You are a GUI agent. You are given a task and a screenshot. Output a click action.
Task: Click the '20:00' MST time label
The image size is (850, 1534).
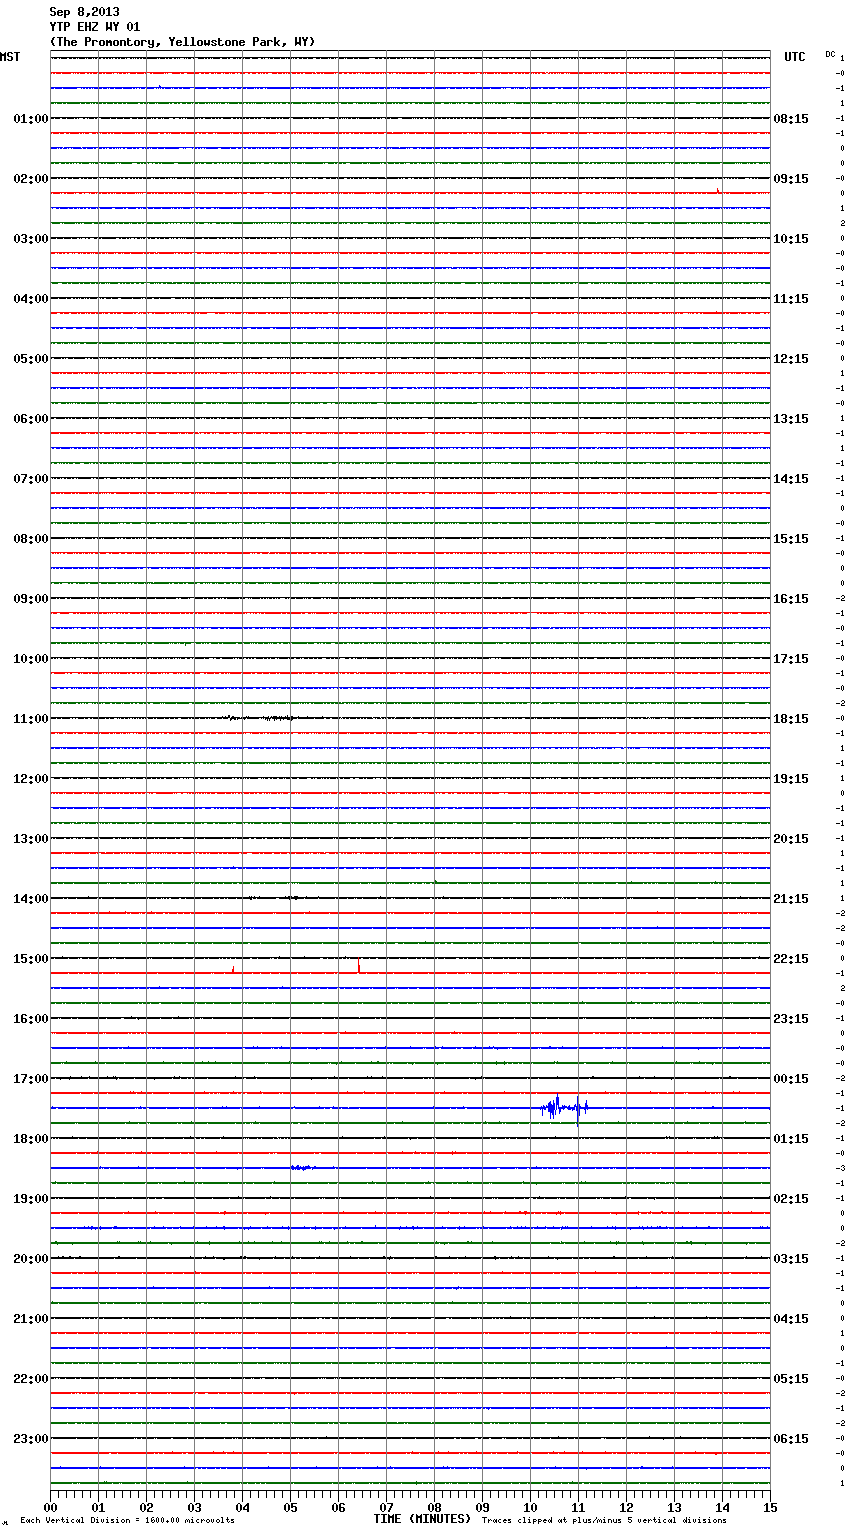click(x=31, y=1259)
